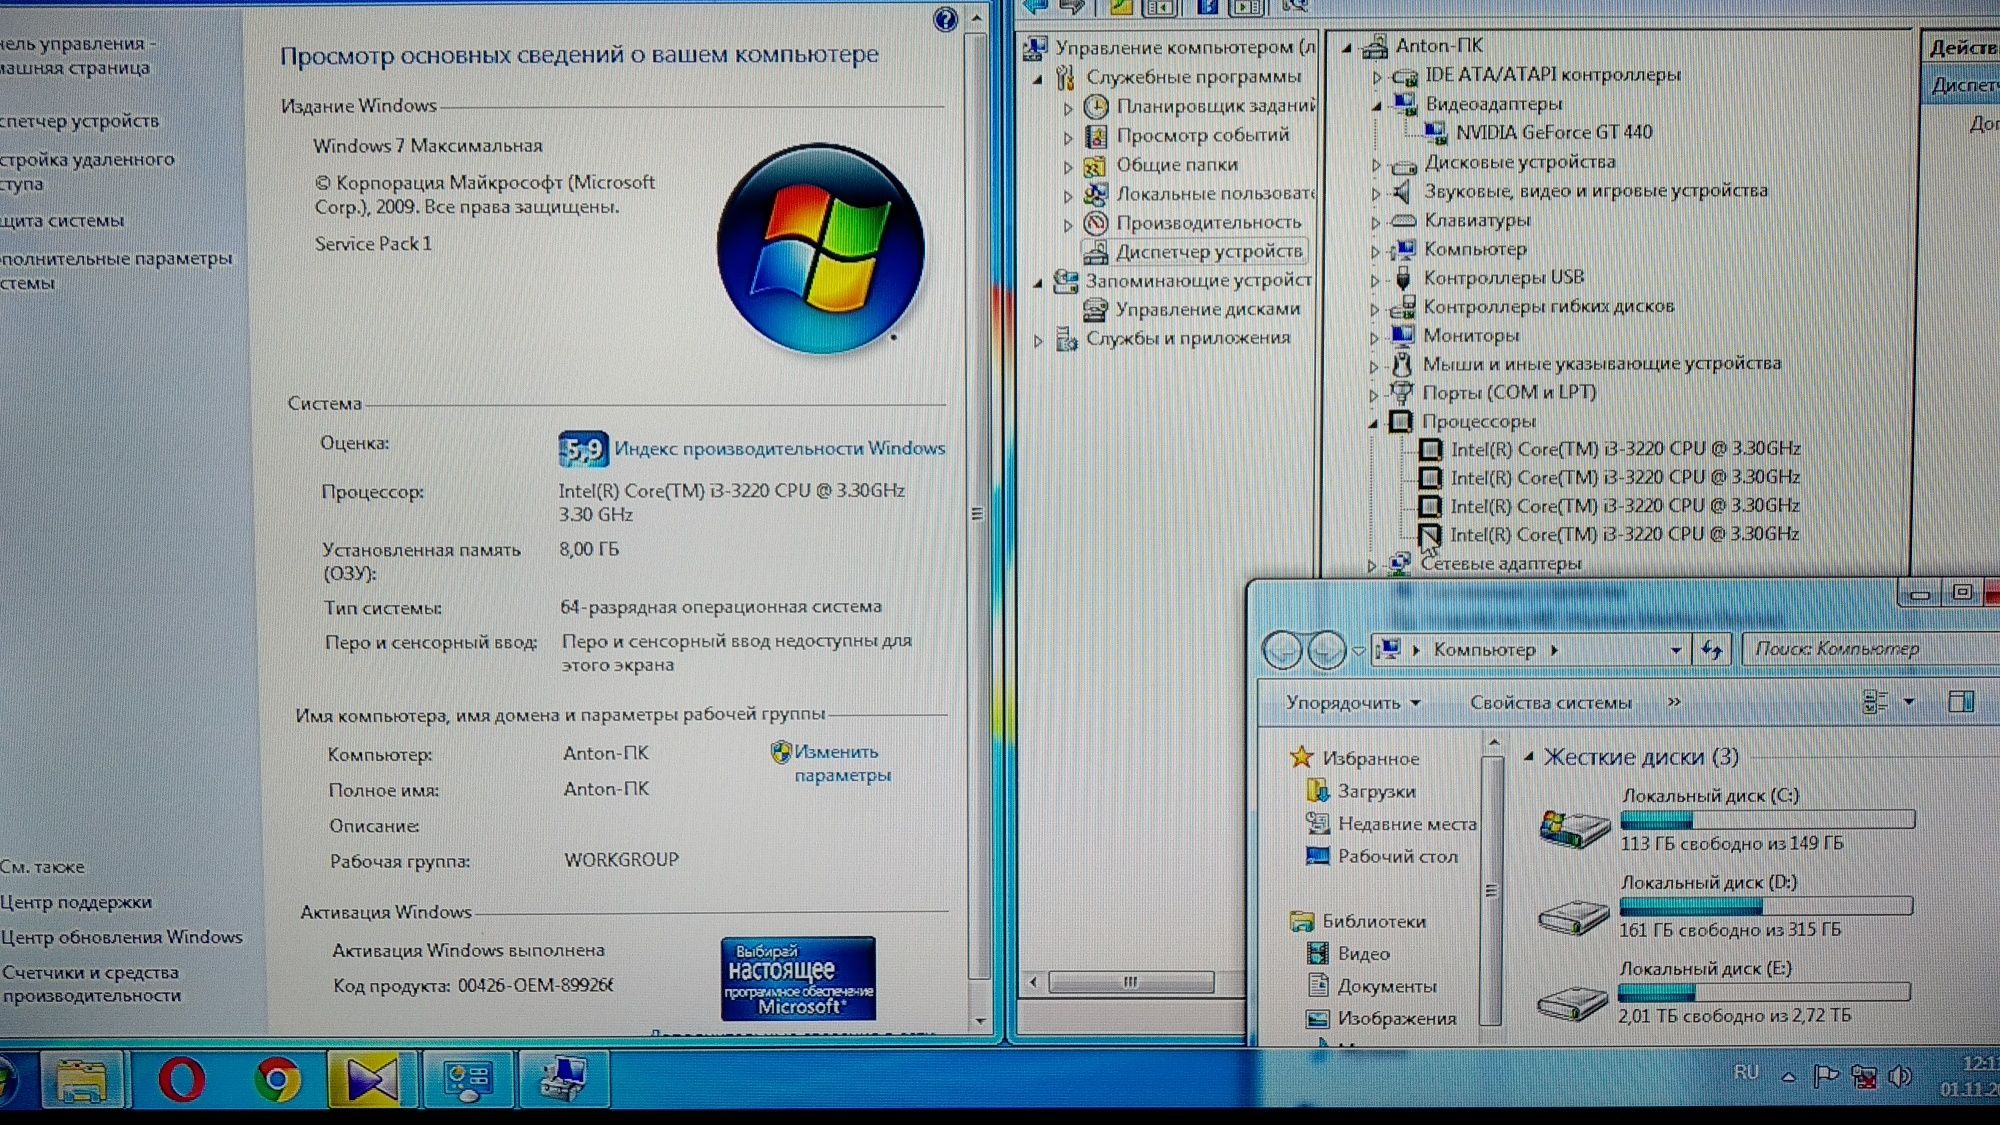Open Изображения library
This screenshot has width=2000, height=1125.
pyautogui.click(x=1396, y=1018)
